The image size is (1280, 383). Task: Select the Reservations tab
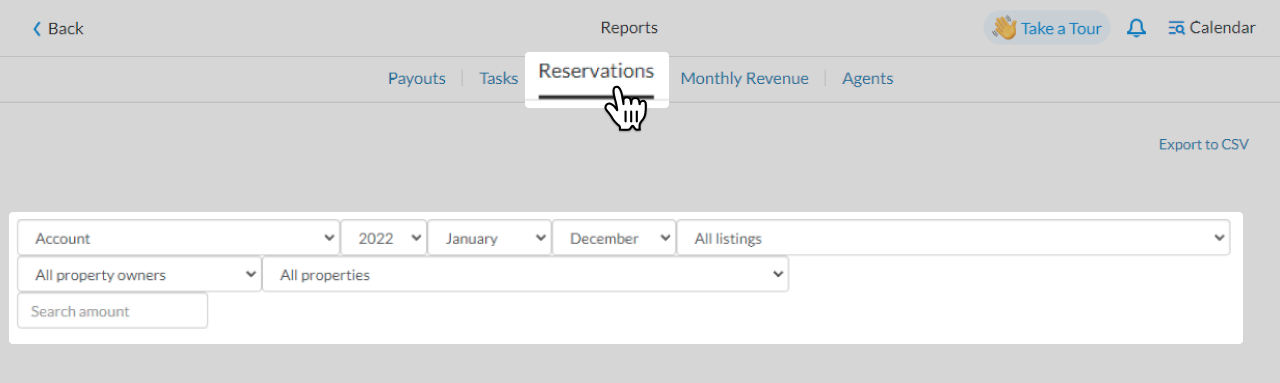(596, 72)
